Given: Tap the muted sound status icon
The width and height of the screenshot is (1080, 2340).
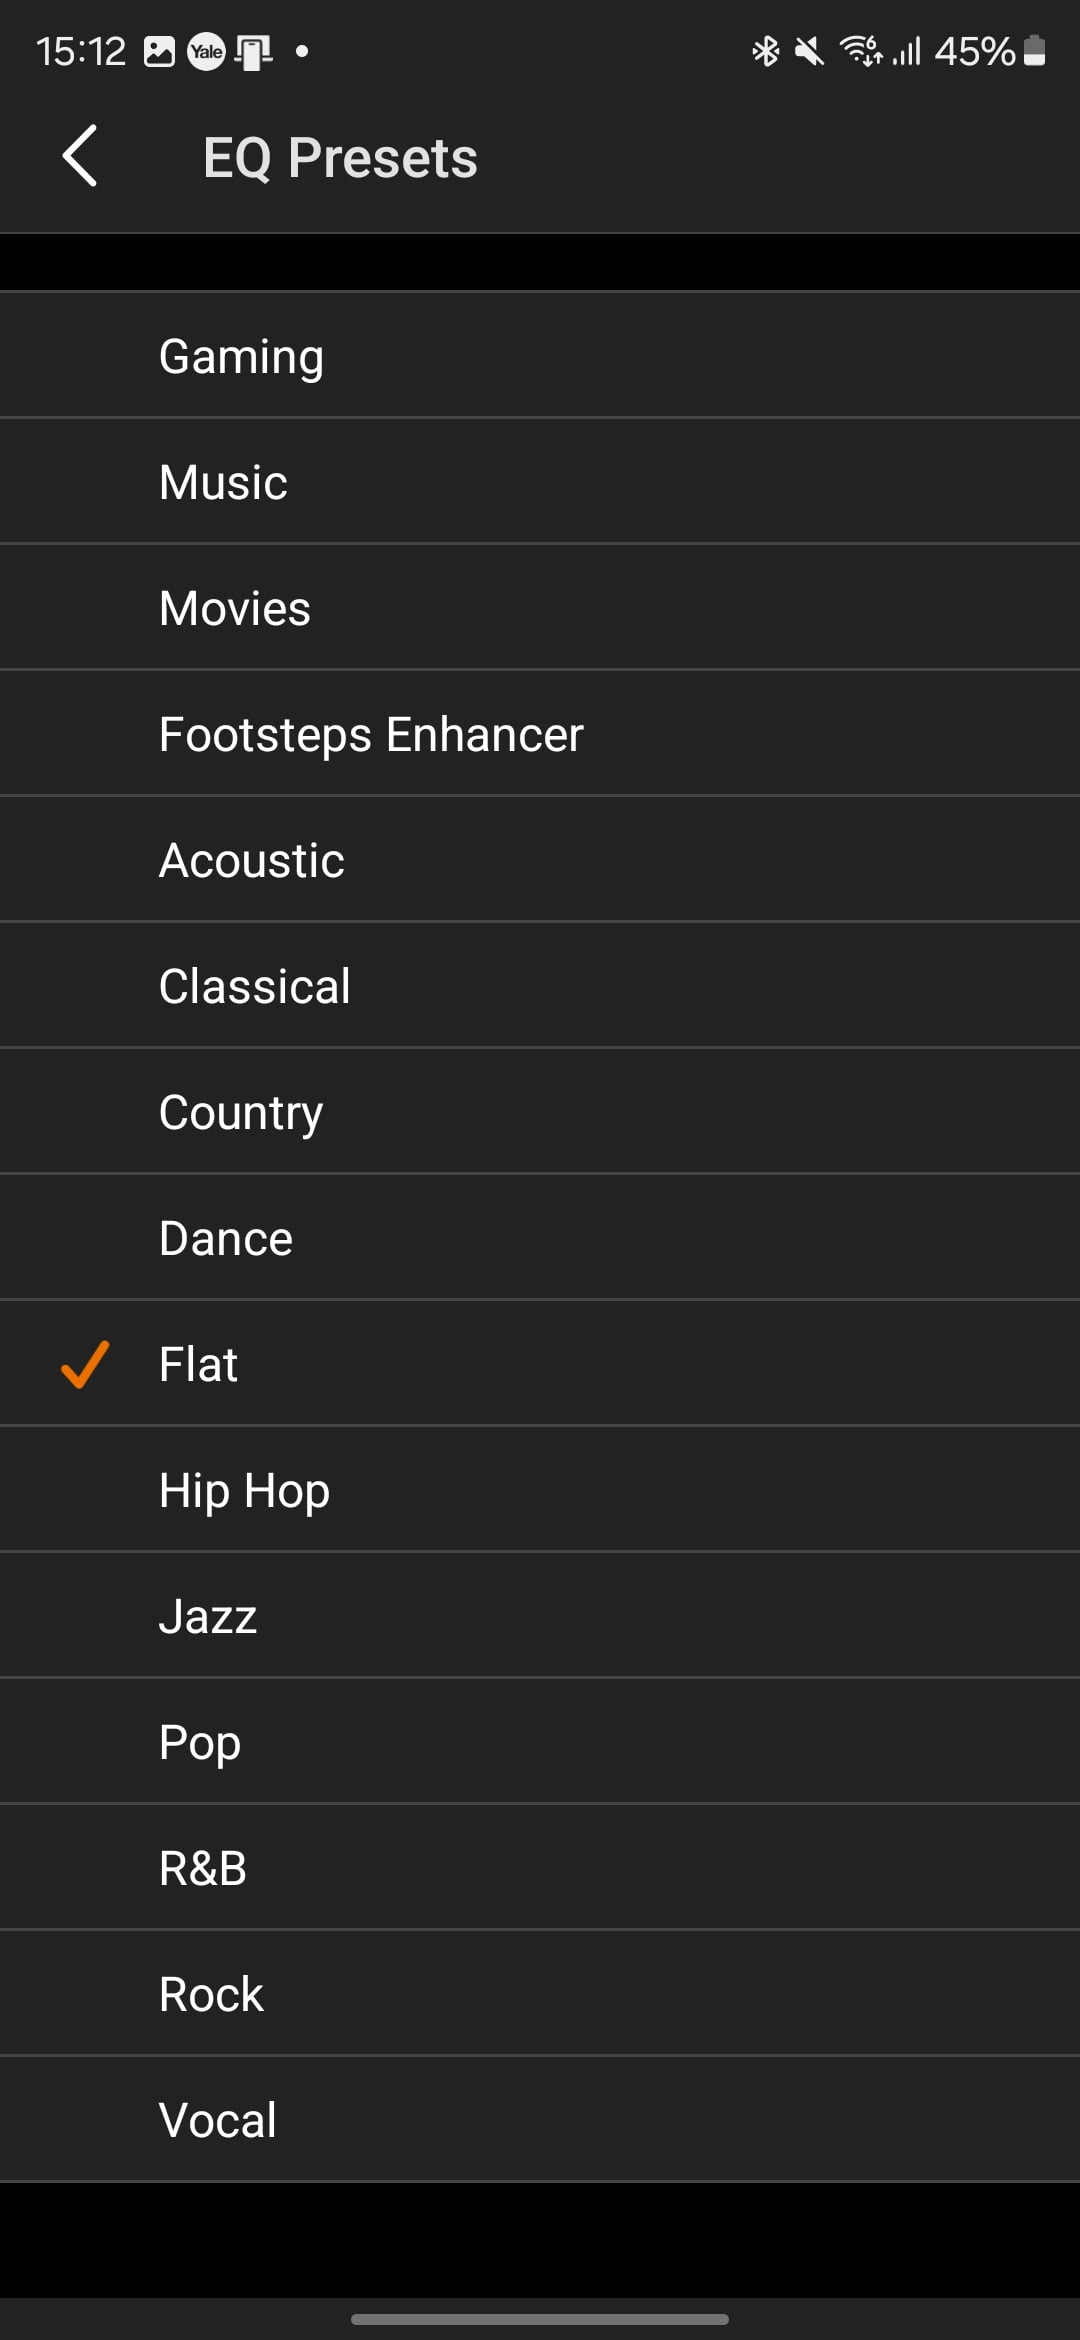Looking at the screenshot, I should pyautogui.click(x=809, y=51).
